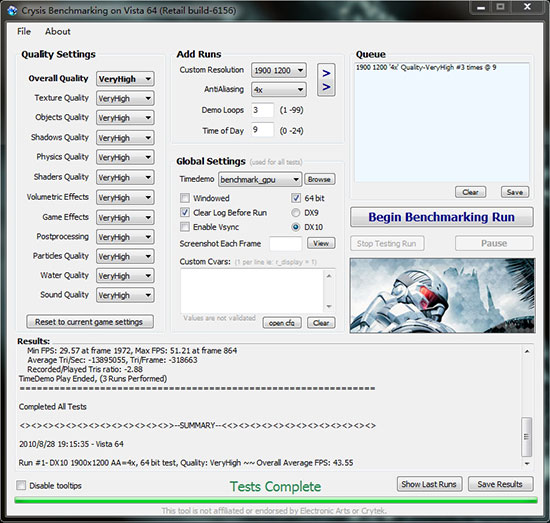Expand the Overall Quality dropdown
The width and height of the screenshot is (550, 523).
125,79
